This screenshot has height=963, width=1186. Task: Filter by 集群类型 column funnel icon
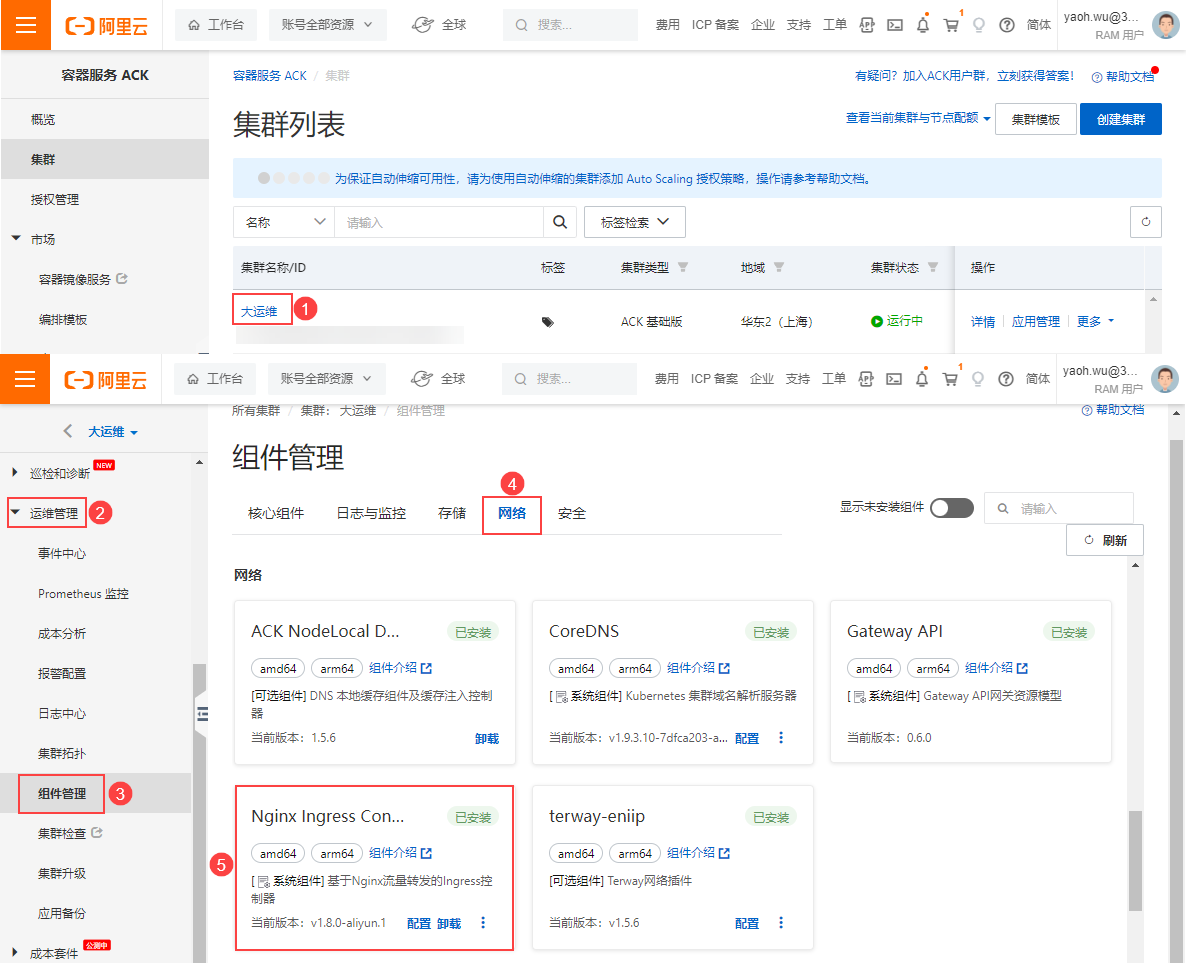pyautogui.click(x=683, y=267)
